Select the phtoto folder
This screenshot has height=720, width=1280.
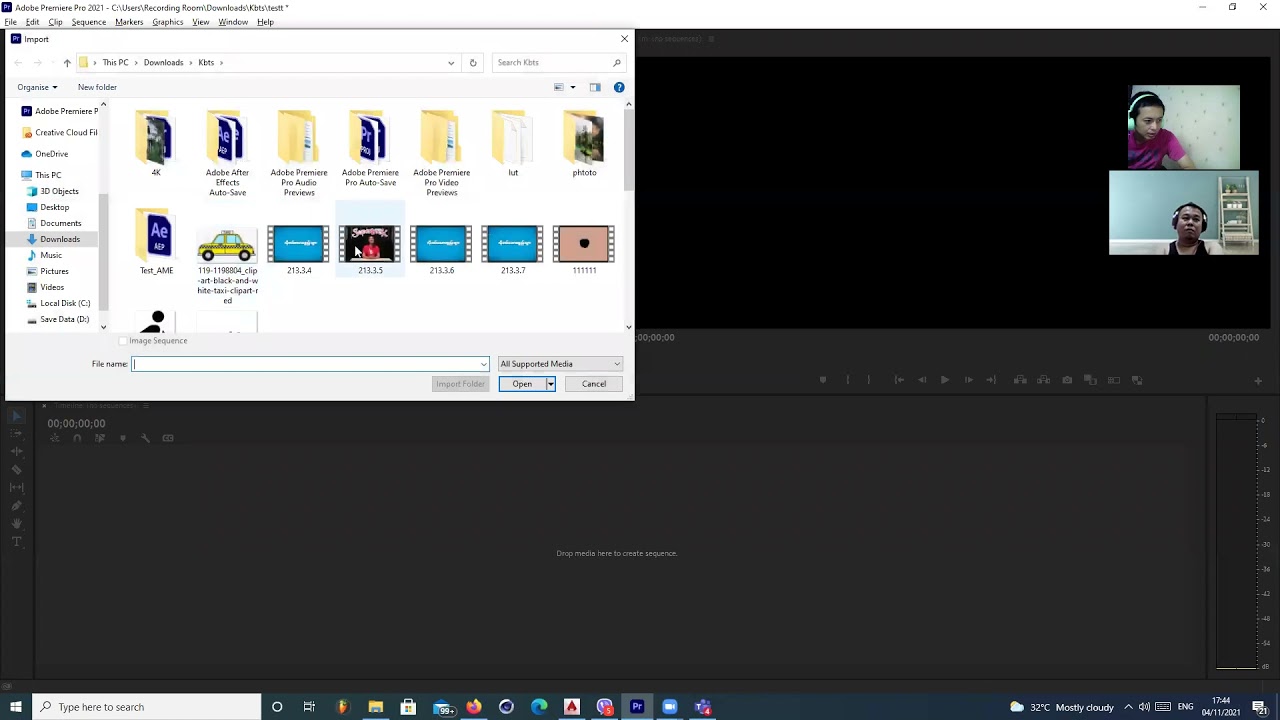click(x=584, y=145)
